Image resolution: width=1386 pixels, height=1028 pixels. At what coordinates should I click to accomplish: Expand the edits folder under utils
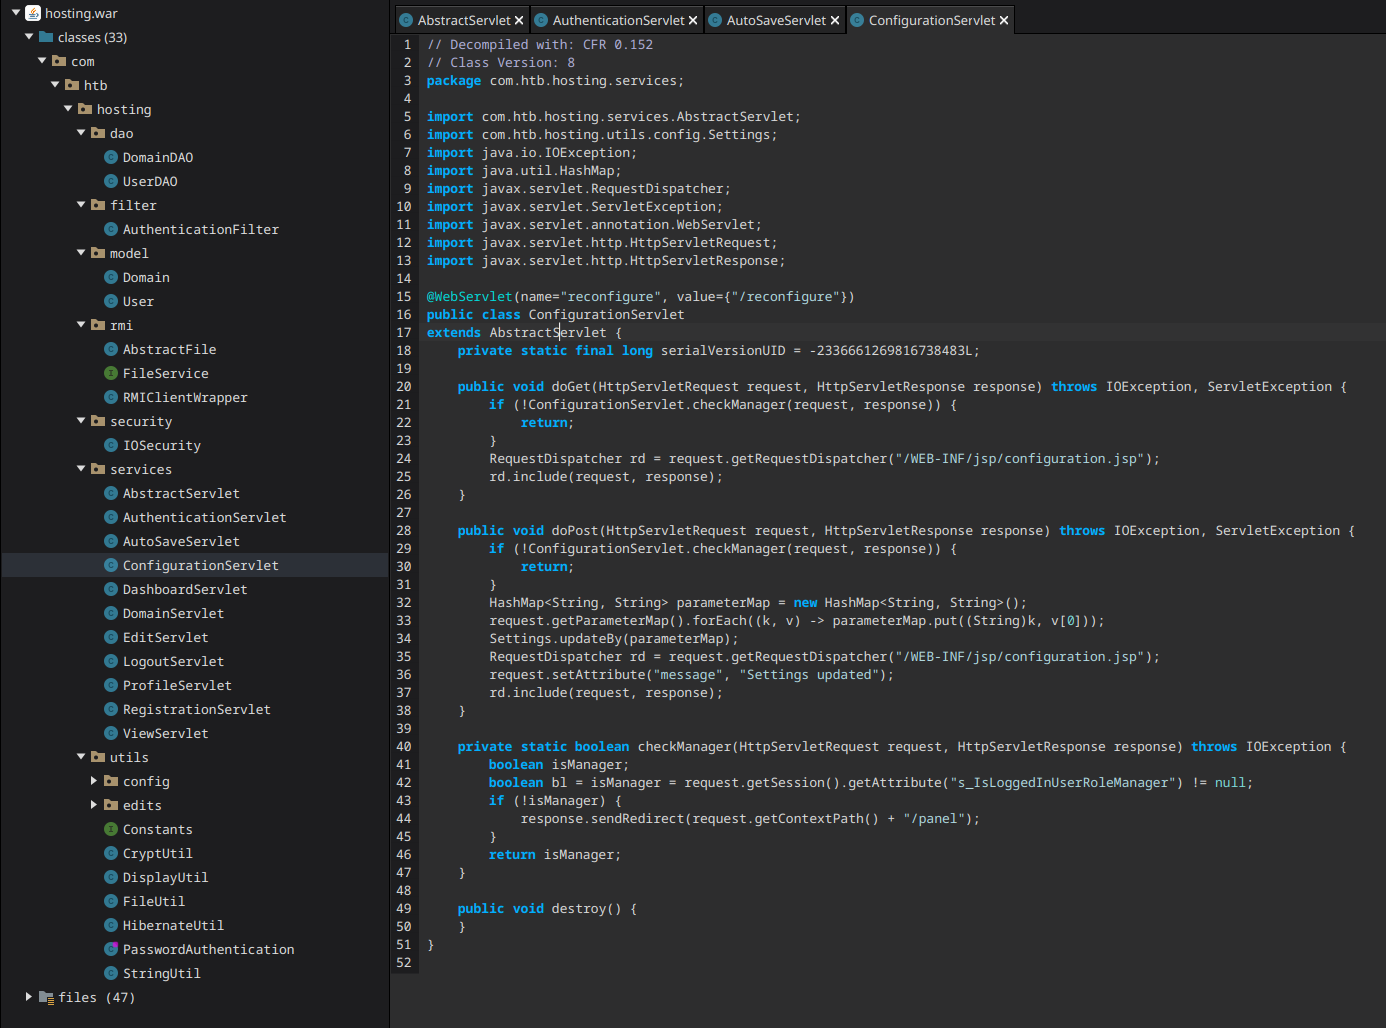[x=94, y=805]
